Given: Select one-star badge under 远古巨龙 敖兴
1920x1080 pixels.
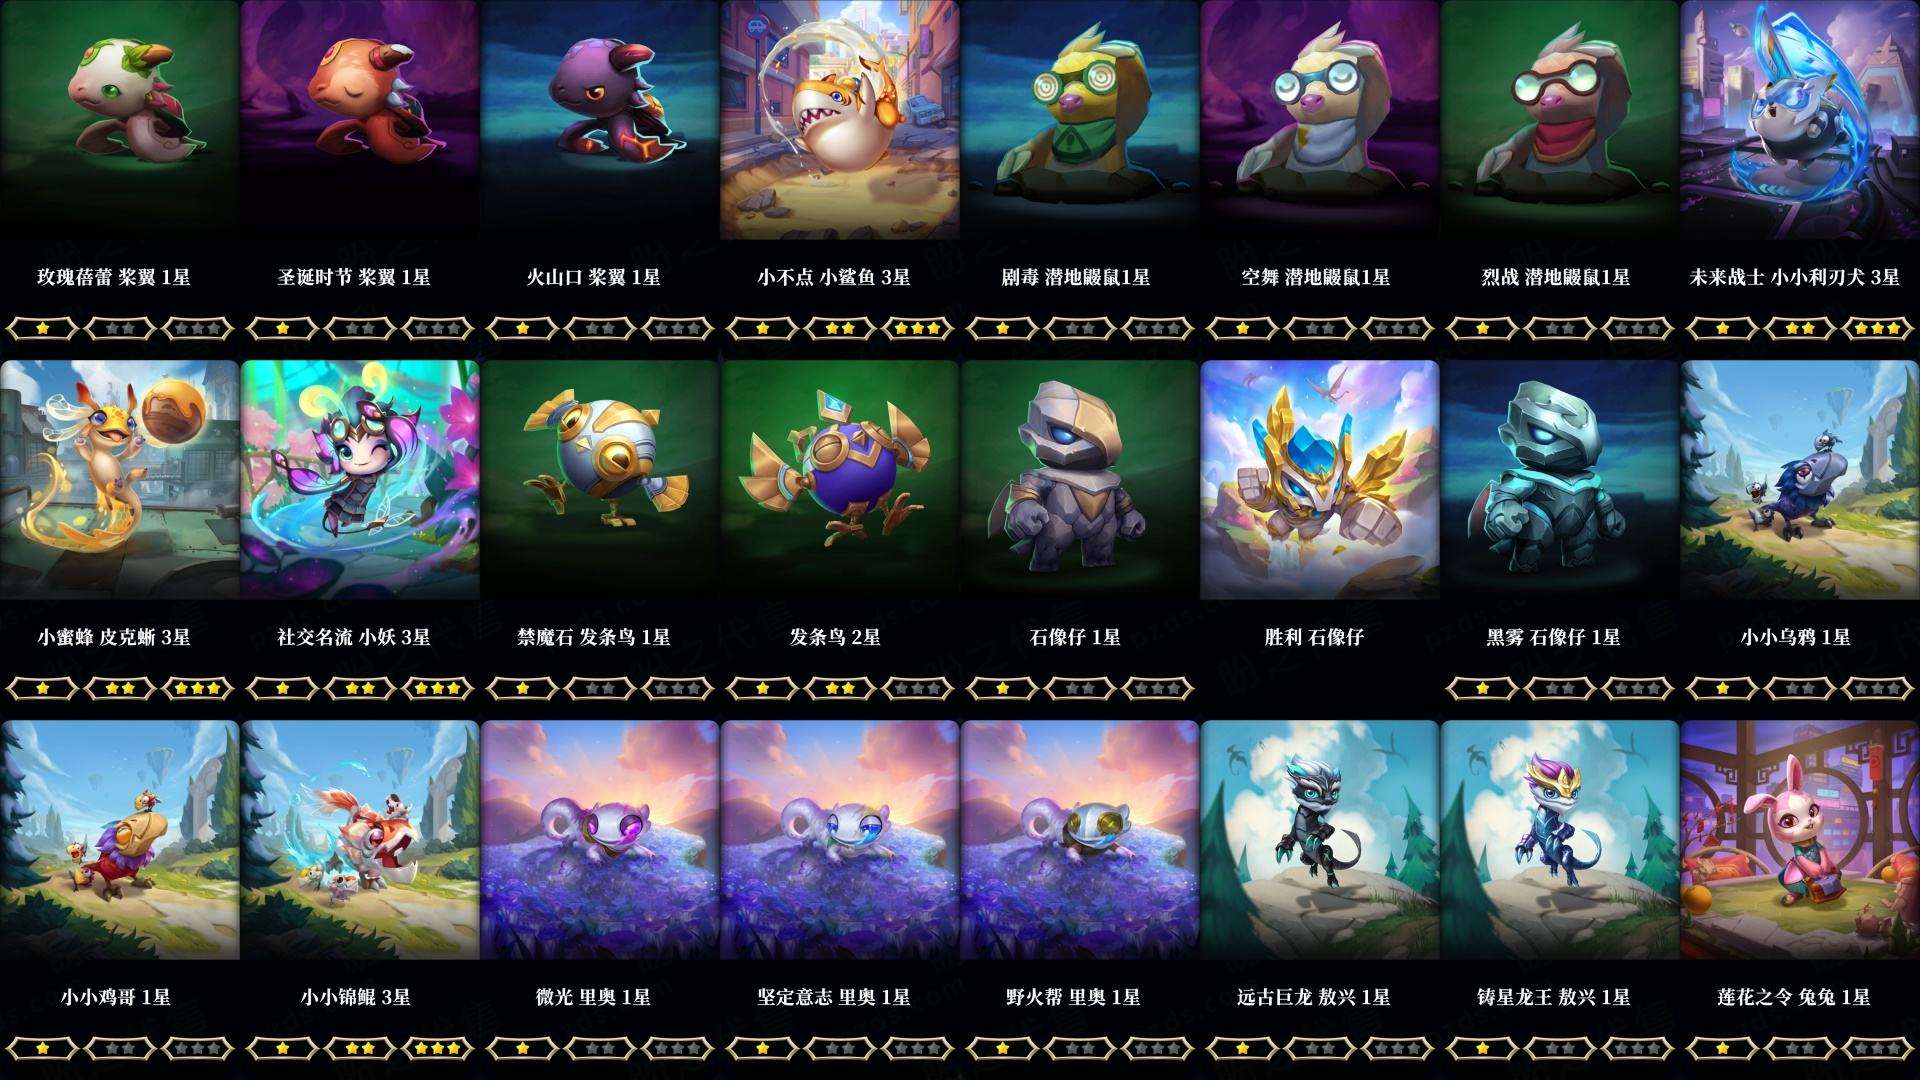Looking at the screenshot, I should tap(1242, 1048).
